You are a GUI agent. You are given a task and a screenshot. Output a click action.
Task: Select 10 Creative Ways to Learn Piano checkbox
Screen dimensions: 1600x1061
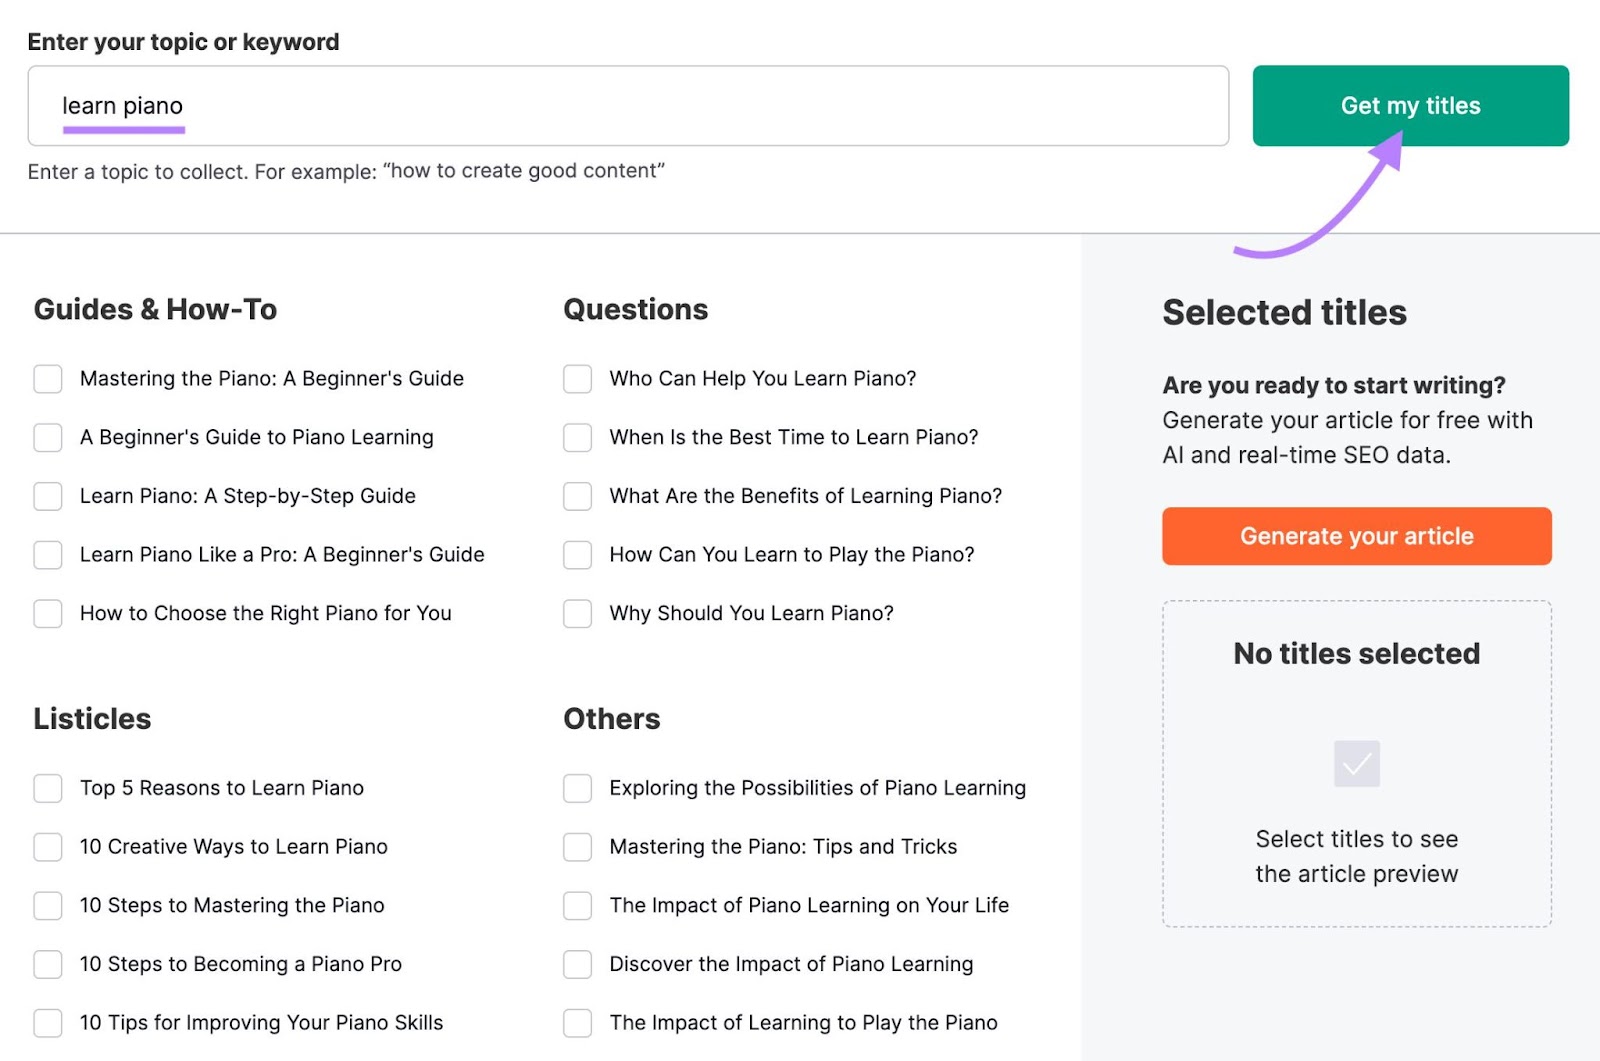click(48, 847)
